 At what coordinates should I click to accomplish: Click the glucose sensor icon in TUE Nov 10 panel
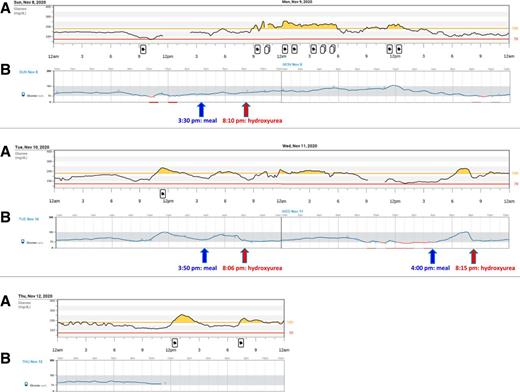point(23,242)
